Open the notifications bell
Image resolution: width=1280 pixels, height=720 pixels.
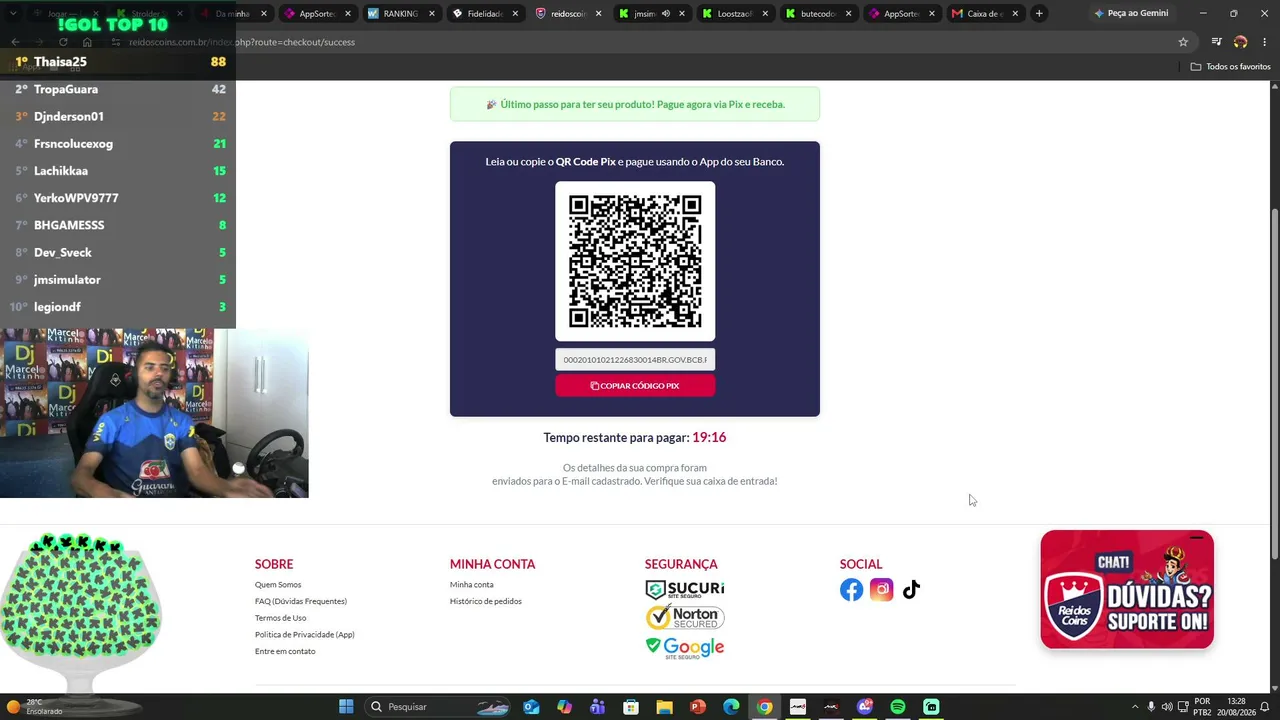(x=1267, y=707)
